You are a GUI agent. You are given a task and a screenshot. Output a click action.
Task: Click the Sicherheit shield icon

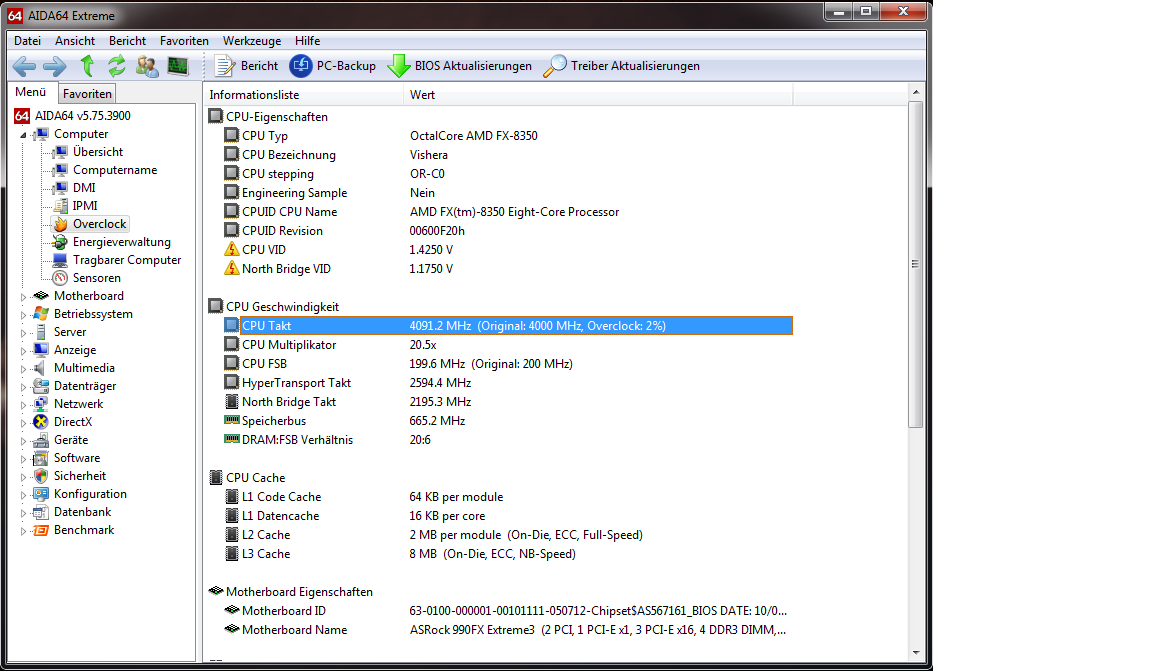click(41, 476)
